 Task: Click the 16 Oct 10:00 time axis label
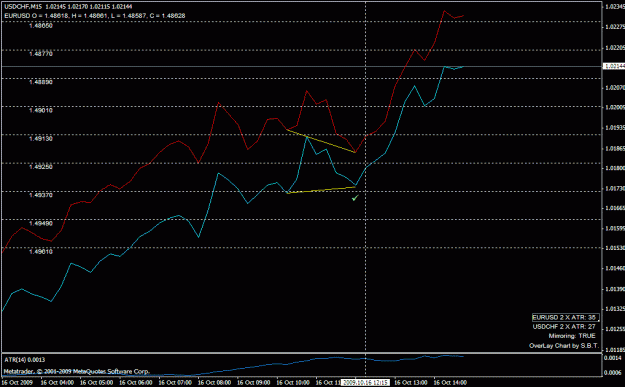tap(293, 383)
